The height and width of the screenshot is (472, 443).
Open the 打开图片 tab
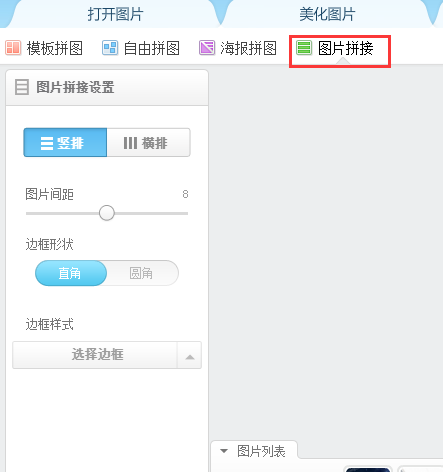click(x=115, y=14)
